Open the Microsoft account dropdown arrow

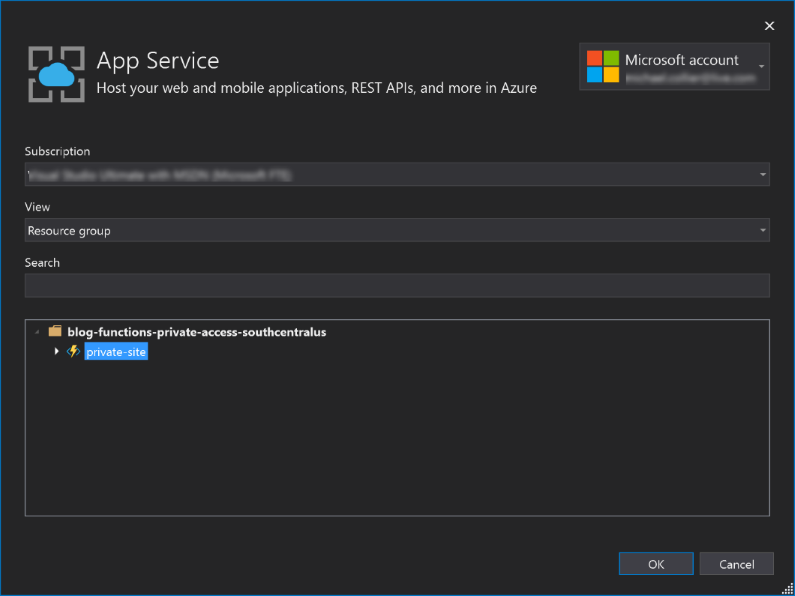(761, 66)
